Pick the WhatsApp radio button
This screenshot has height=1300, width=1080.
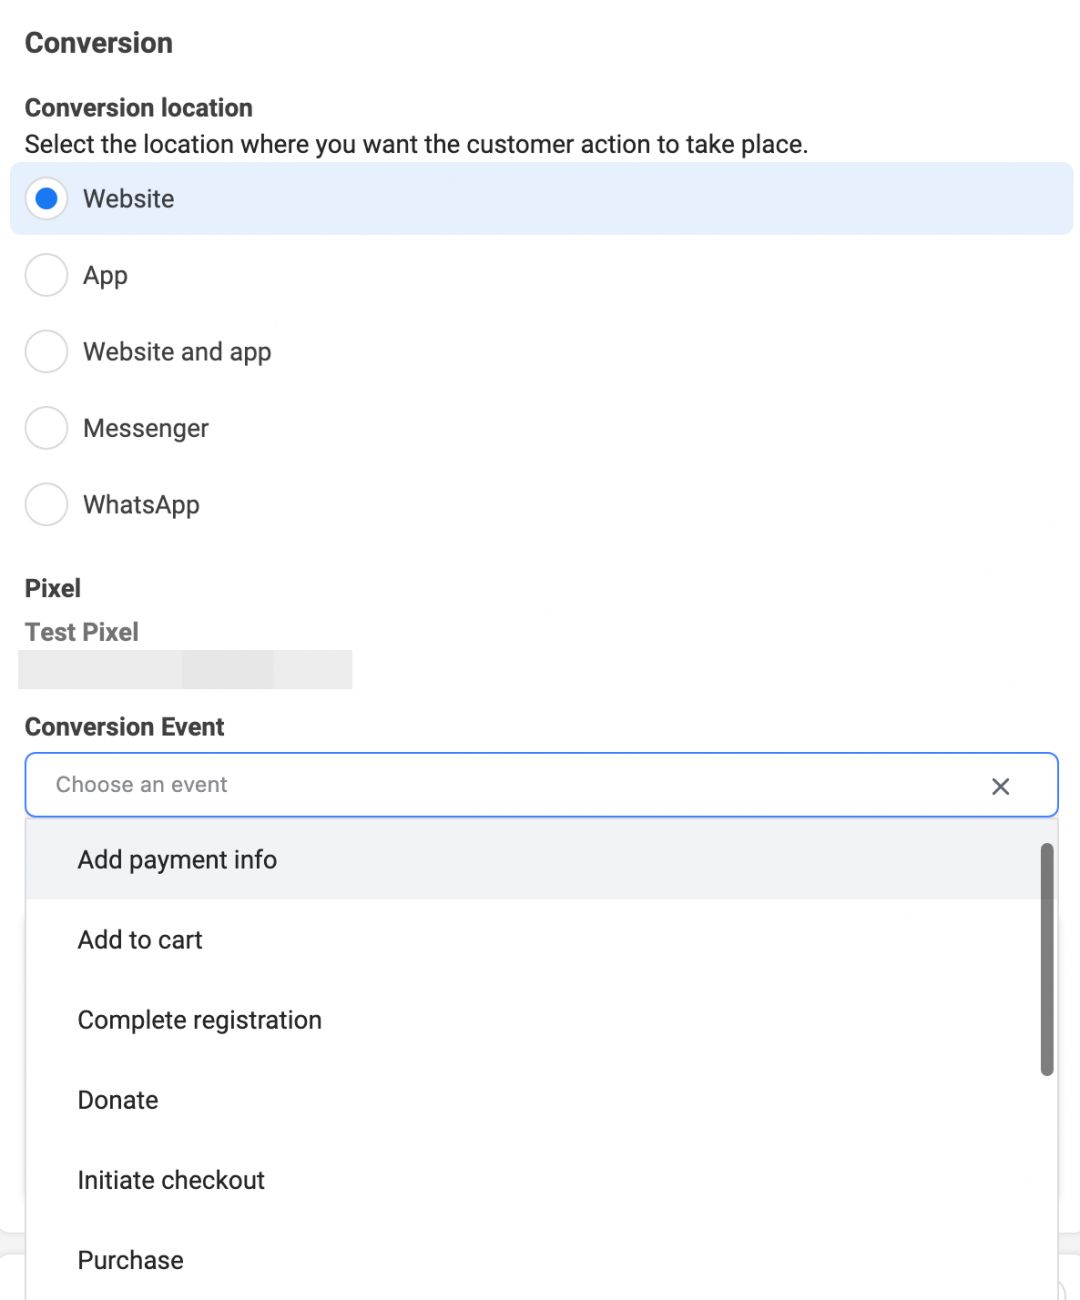click(46, 505)
